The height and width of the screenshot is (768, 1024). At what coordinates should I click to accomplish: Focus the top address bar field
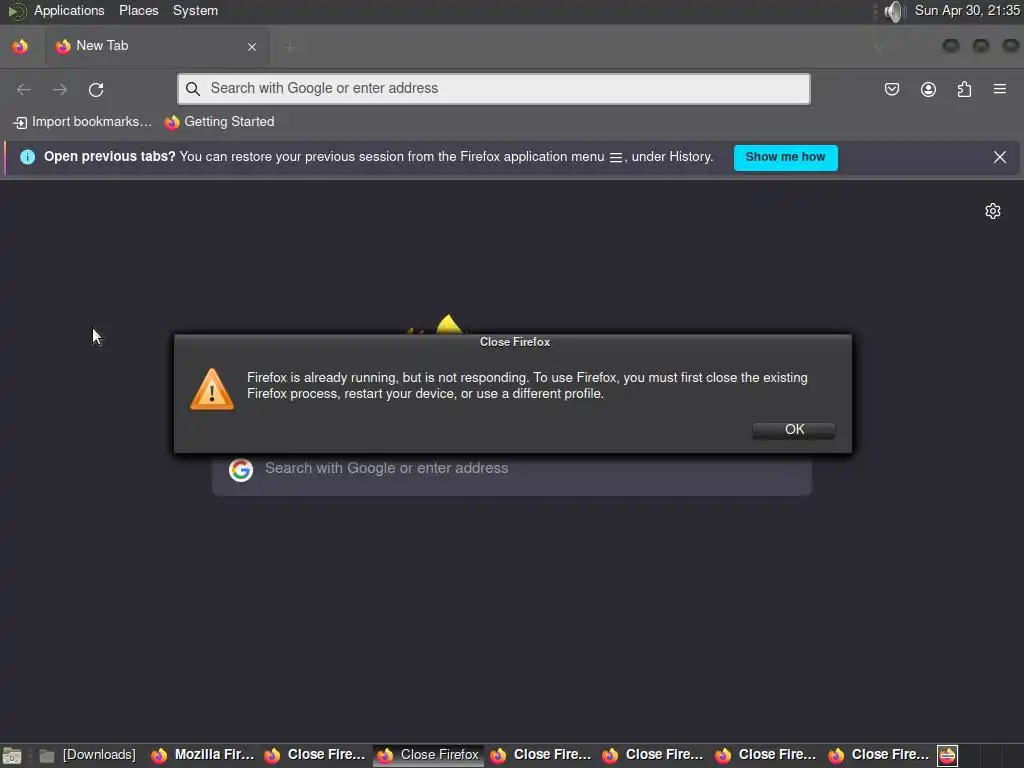coord(494,89)
